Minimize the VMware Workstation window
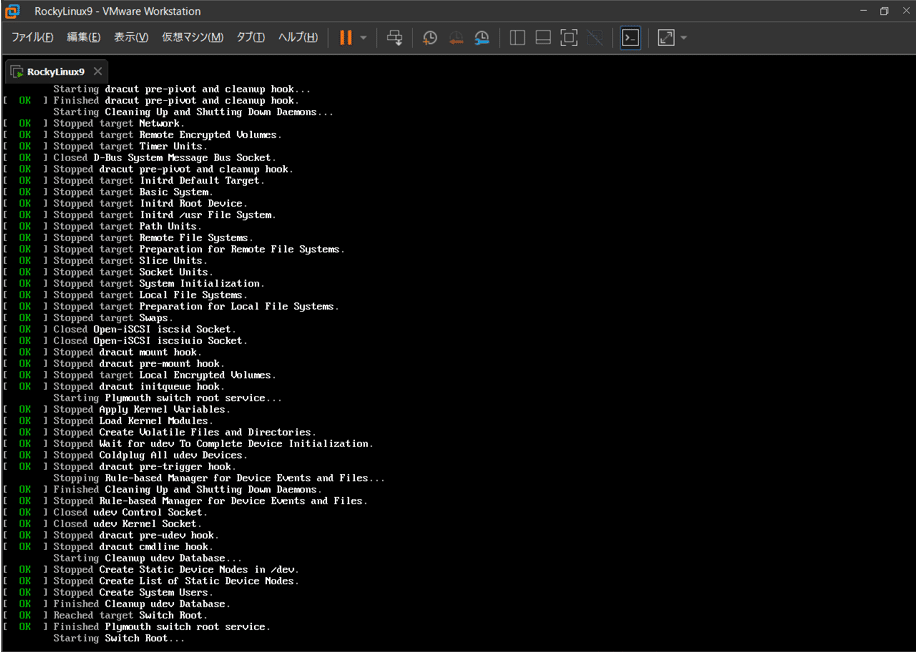The image size is (916, 652). coord(863,11)
